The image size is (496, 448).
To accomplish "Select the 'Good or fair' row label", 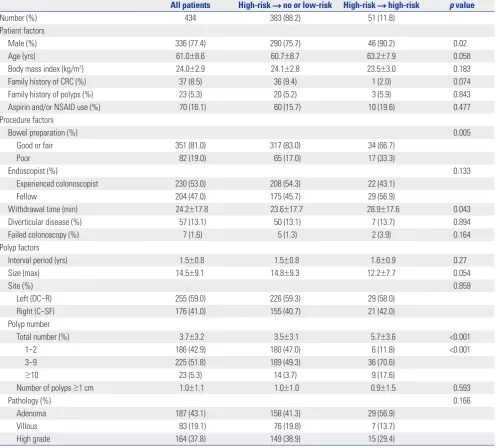I will [x=35, y=145].
